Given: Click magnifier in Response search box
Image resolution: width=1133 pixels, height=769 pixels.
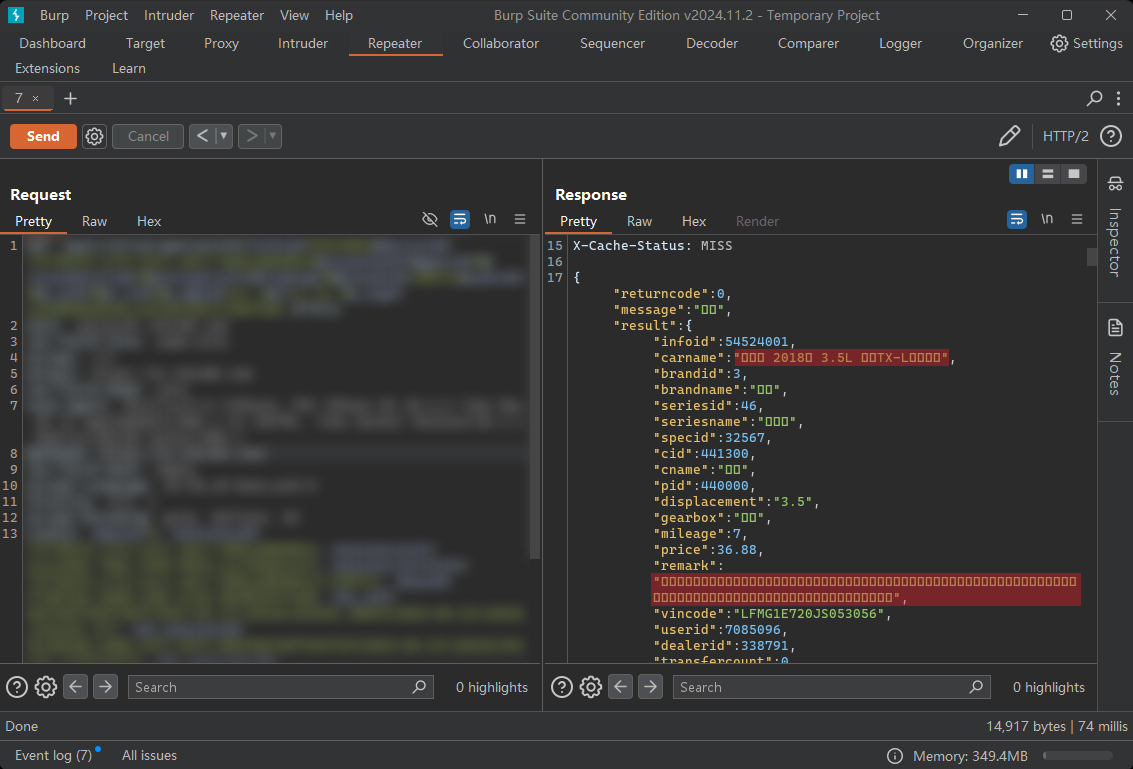Looking at the screenshot, I should 976,687.
